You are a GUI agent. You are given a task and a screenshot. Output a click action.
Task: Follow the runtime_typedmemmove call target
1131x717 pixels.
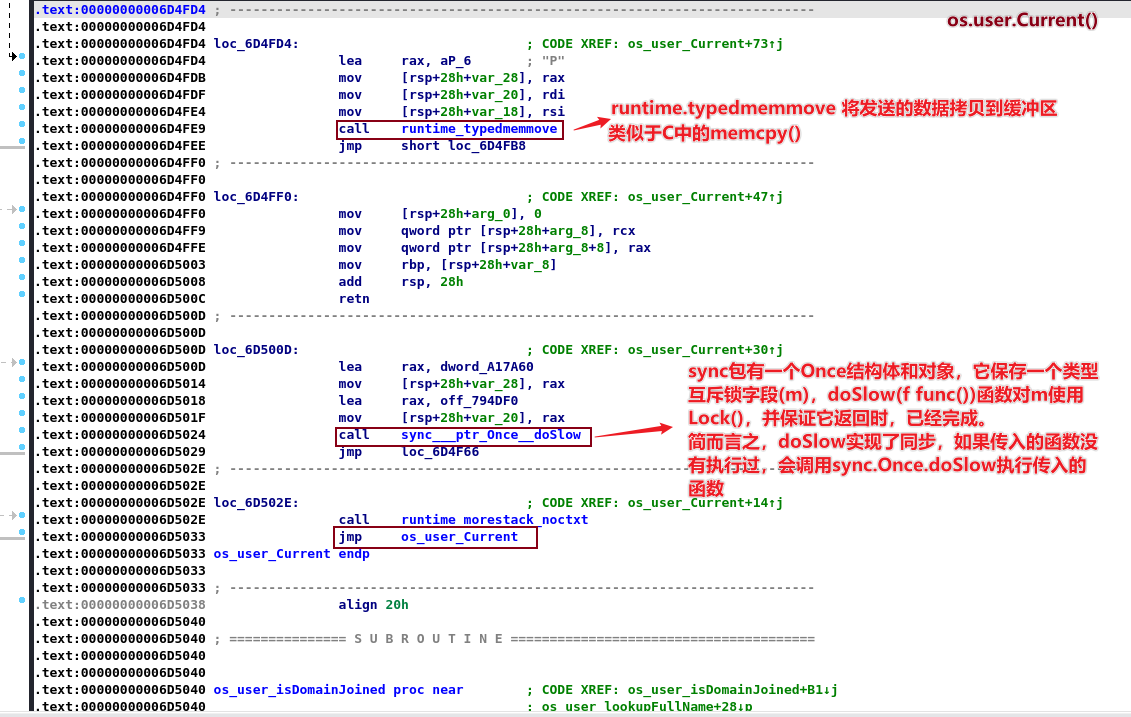pos(479,129)
